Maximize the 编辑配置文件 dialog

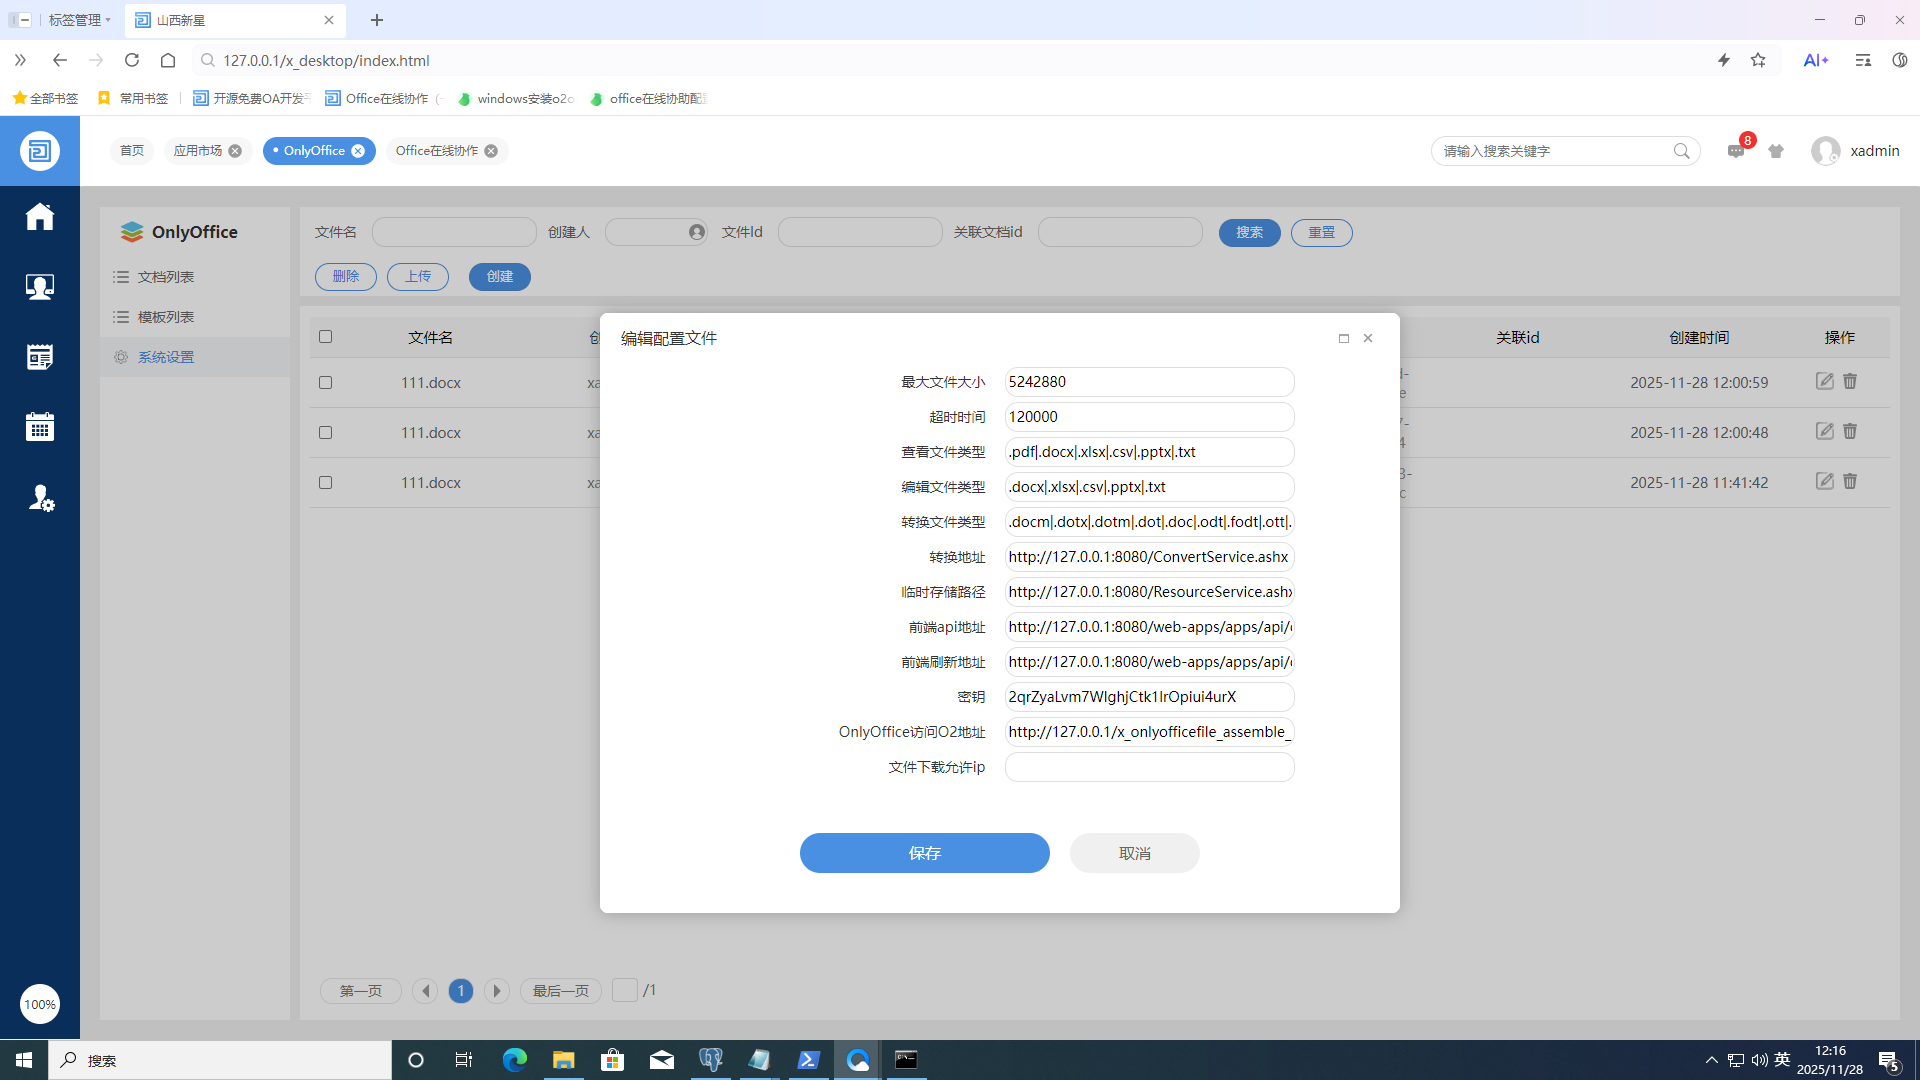click(x=1344, y=338)
